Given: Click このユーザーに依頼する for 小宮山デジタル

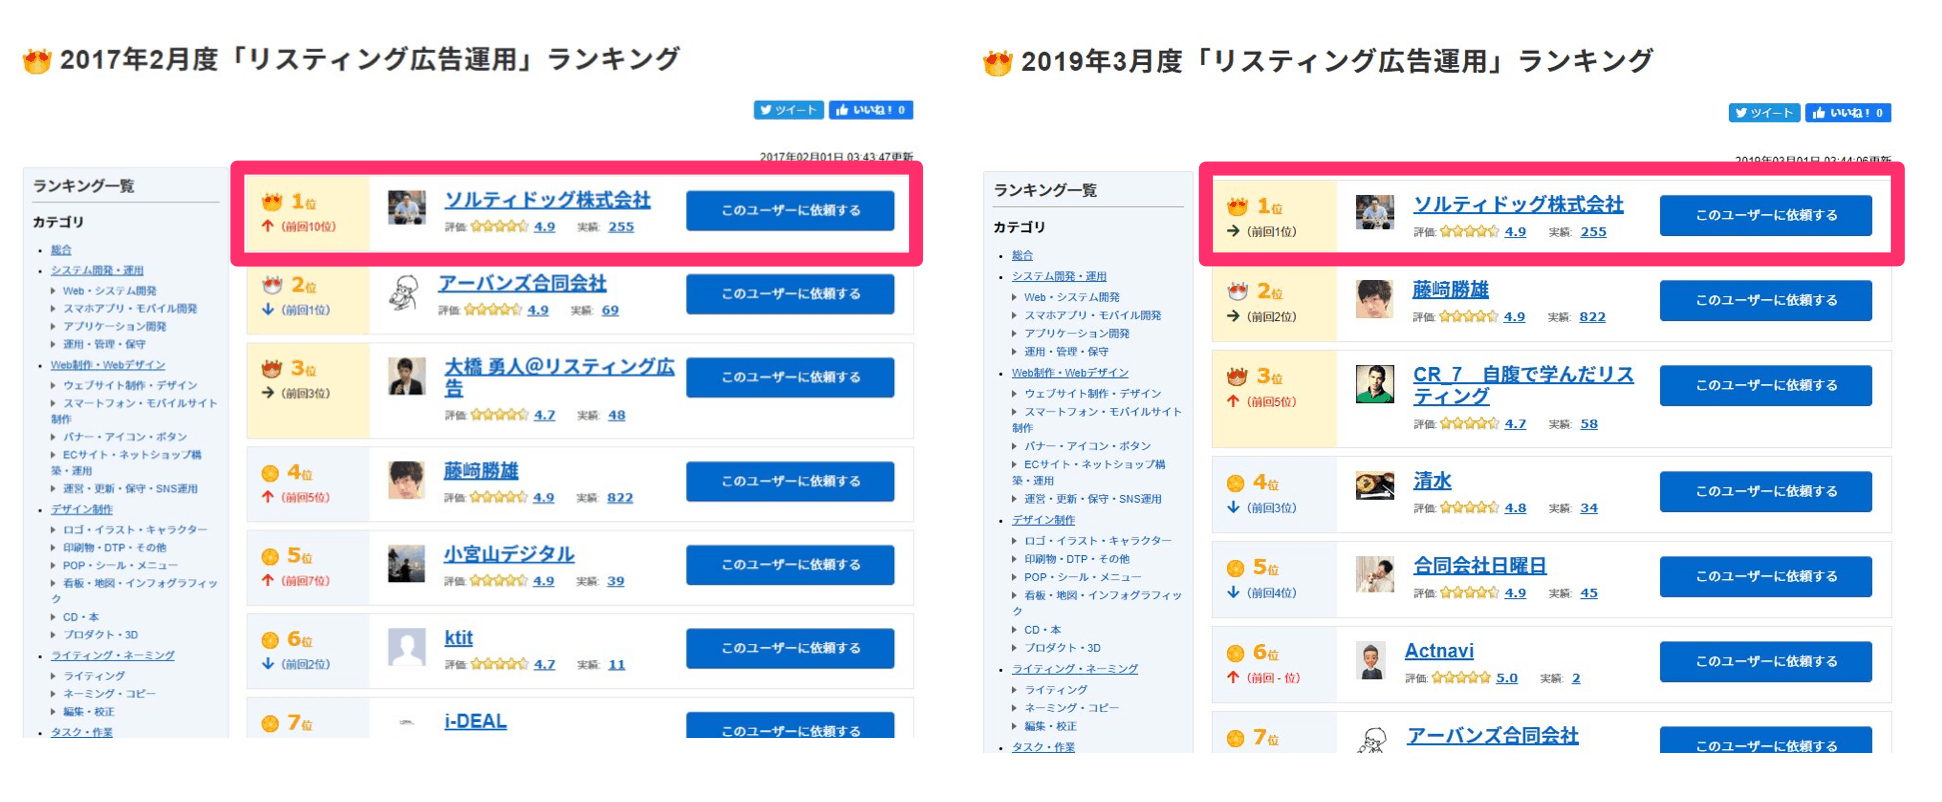Looking at the screenshot, I should [790, 565].
